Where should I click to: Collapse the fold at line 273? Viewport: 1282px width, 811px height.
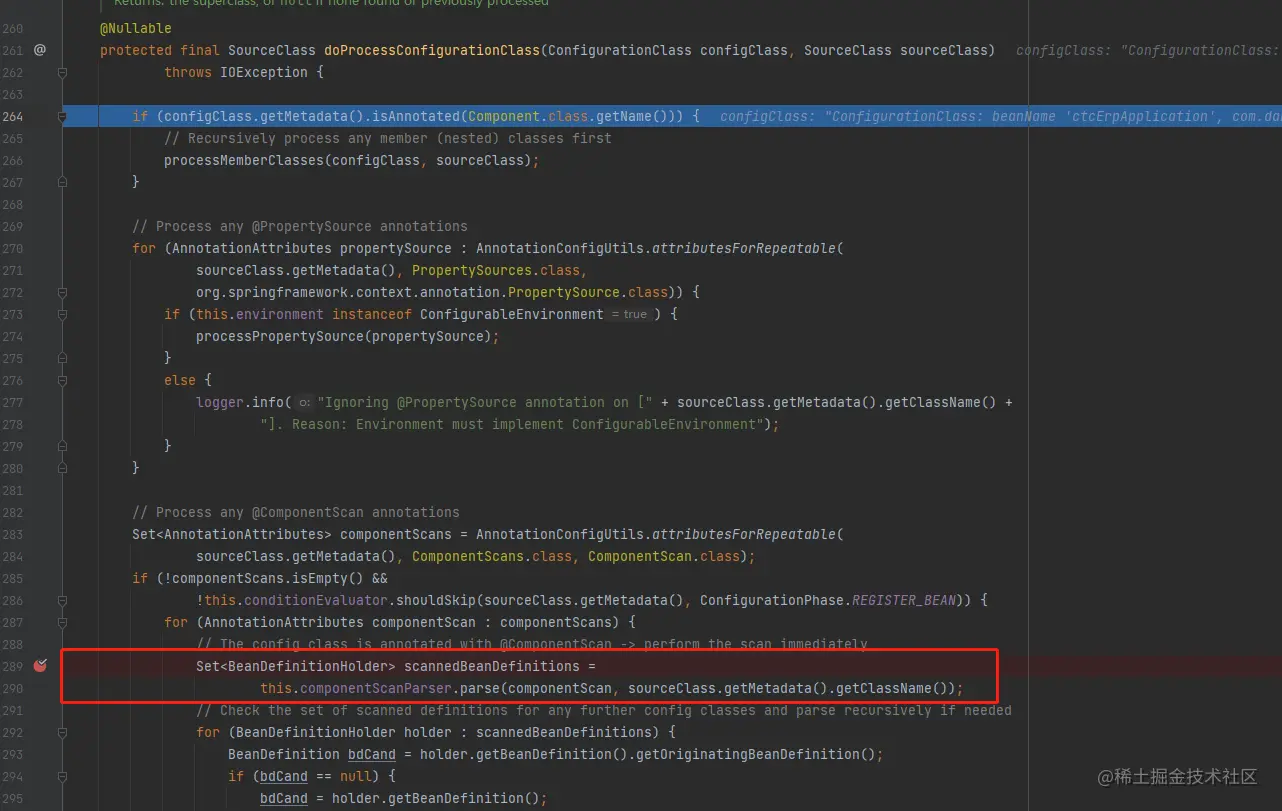point(62,314)
